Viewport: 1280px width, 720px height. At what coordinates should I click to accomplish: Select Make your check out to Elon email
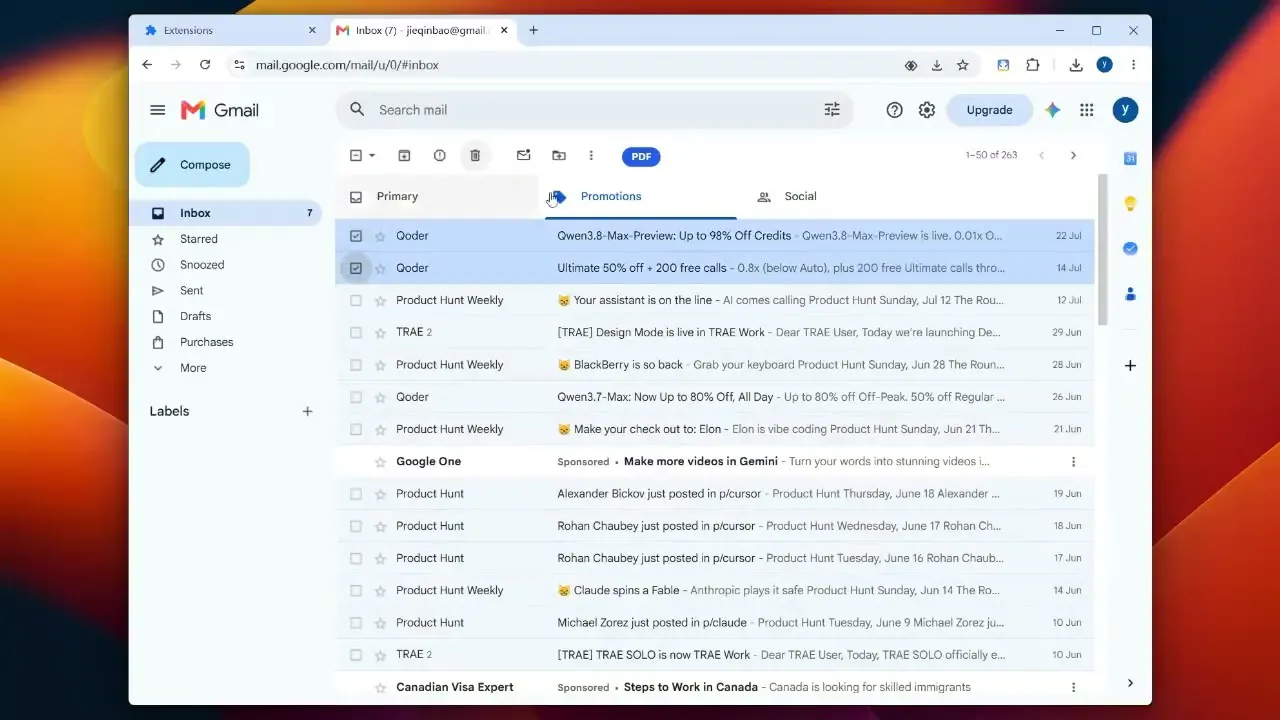356,429
